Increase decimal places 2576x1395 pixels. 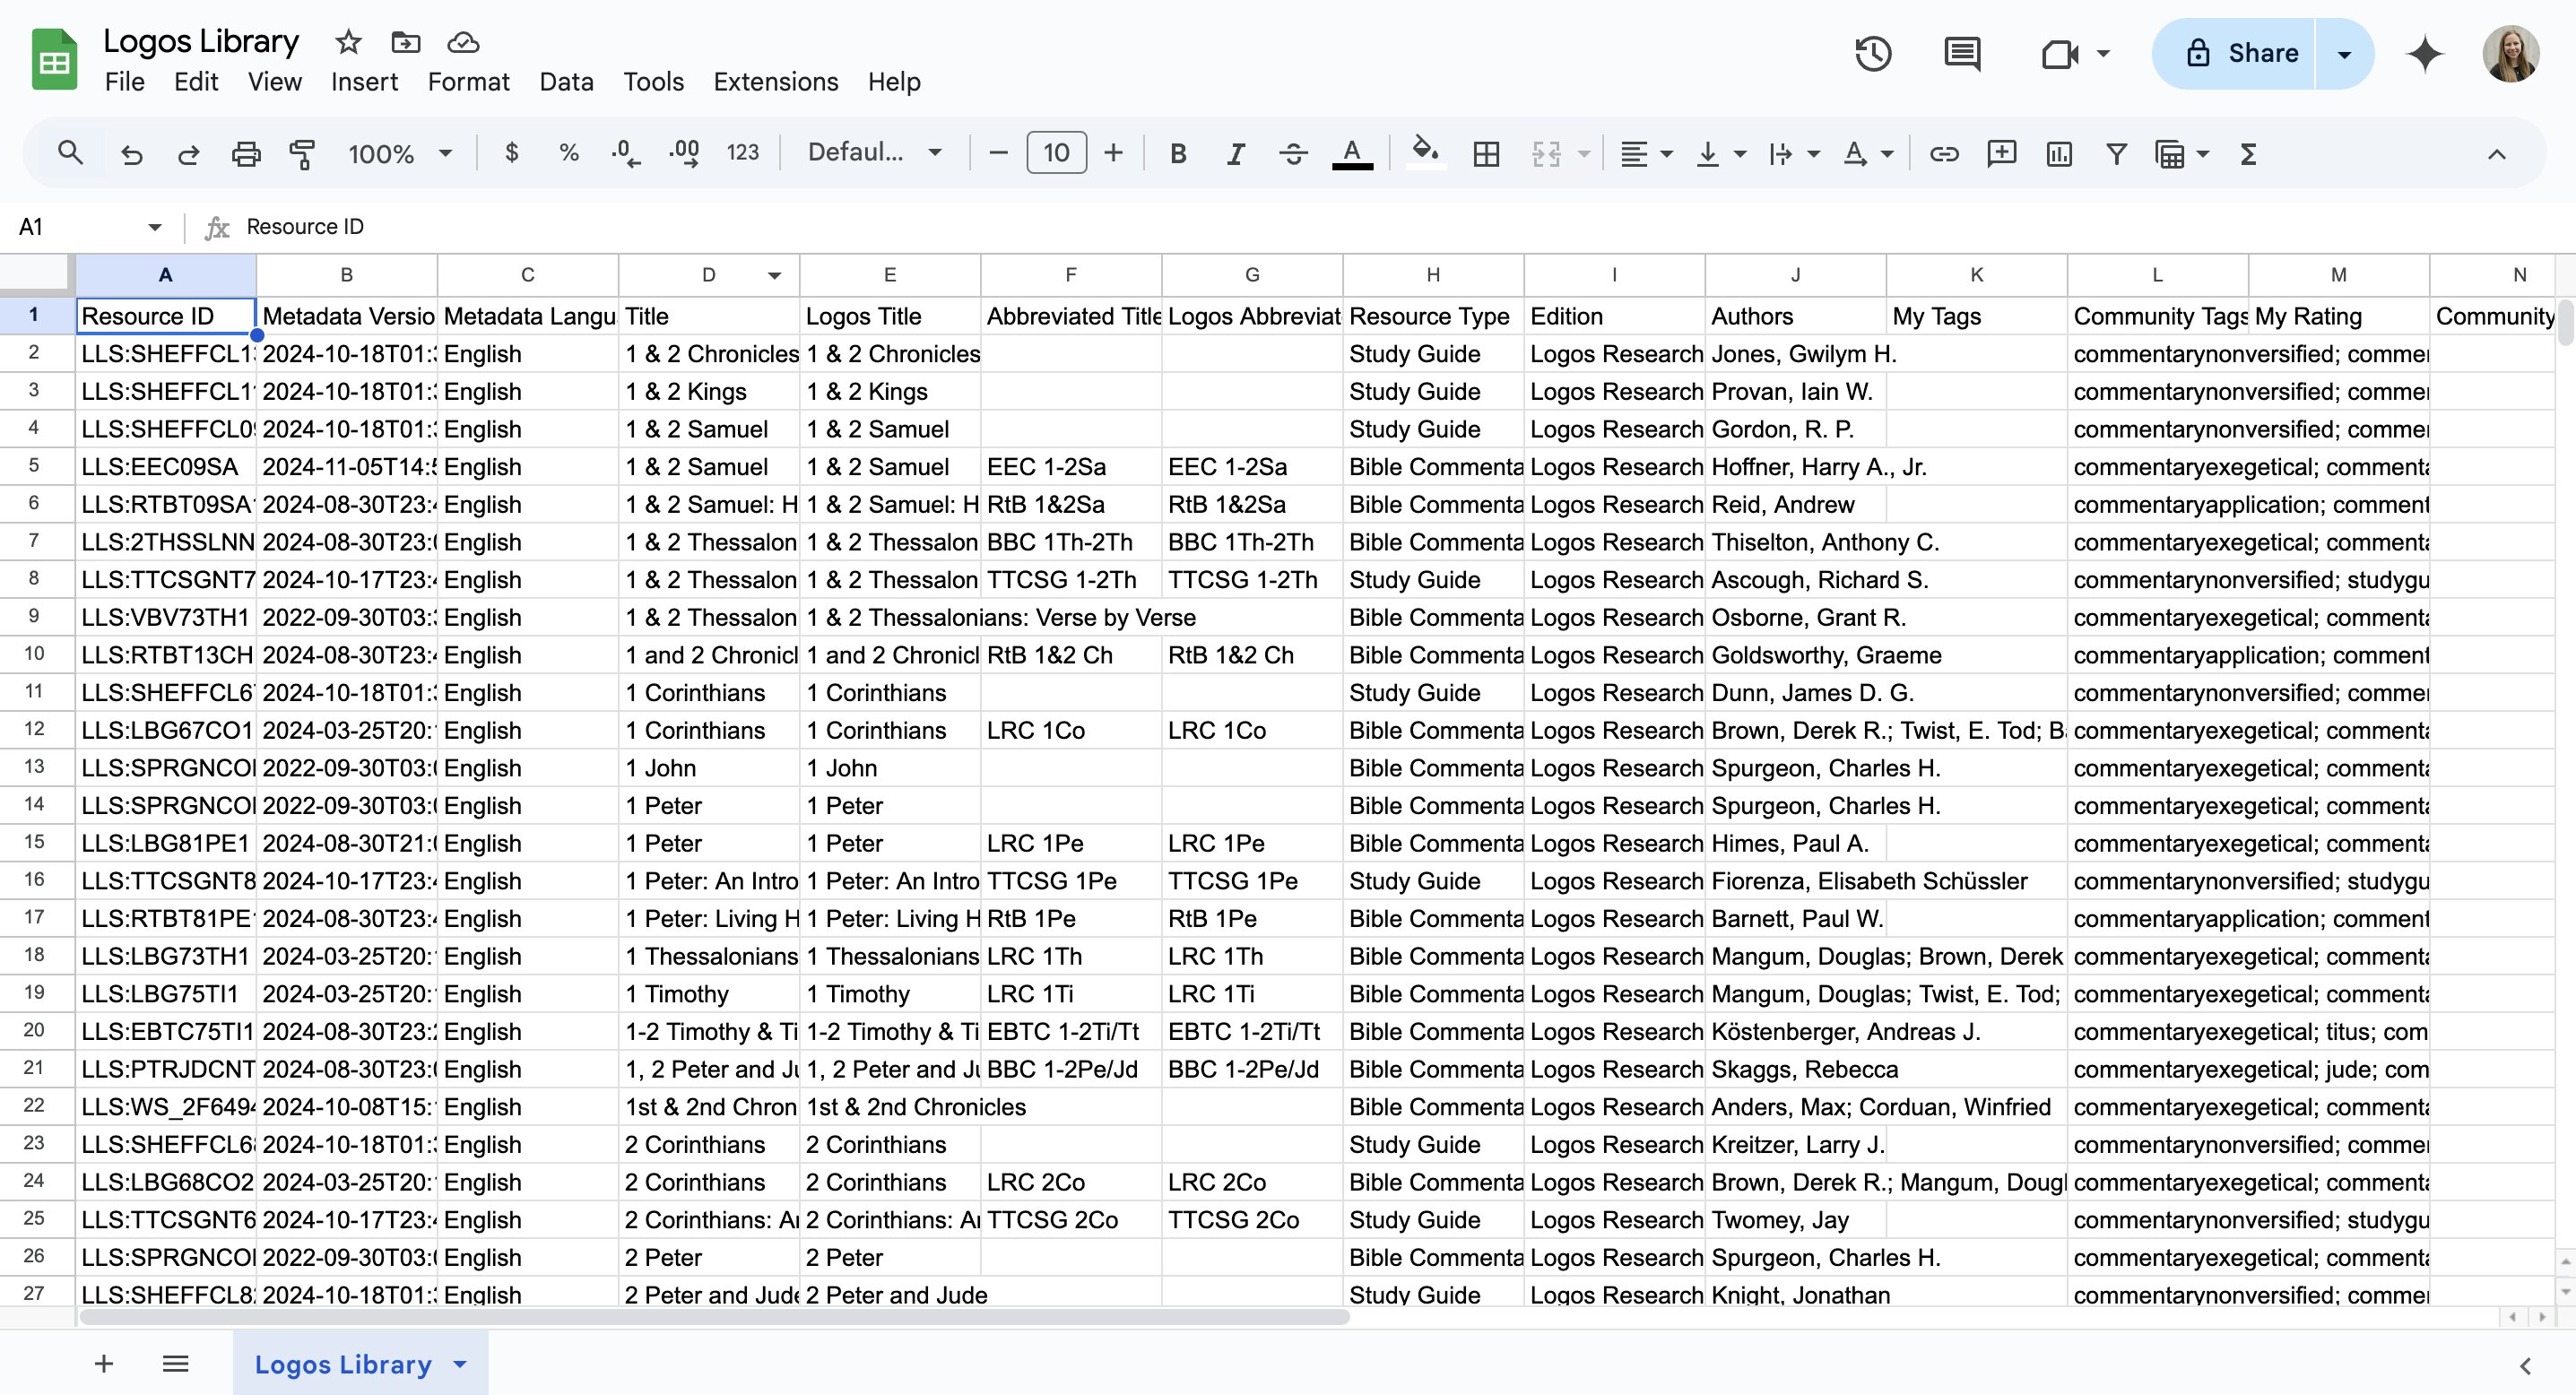[685, 153]
